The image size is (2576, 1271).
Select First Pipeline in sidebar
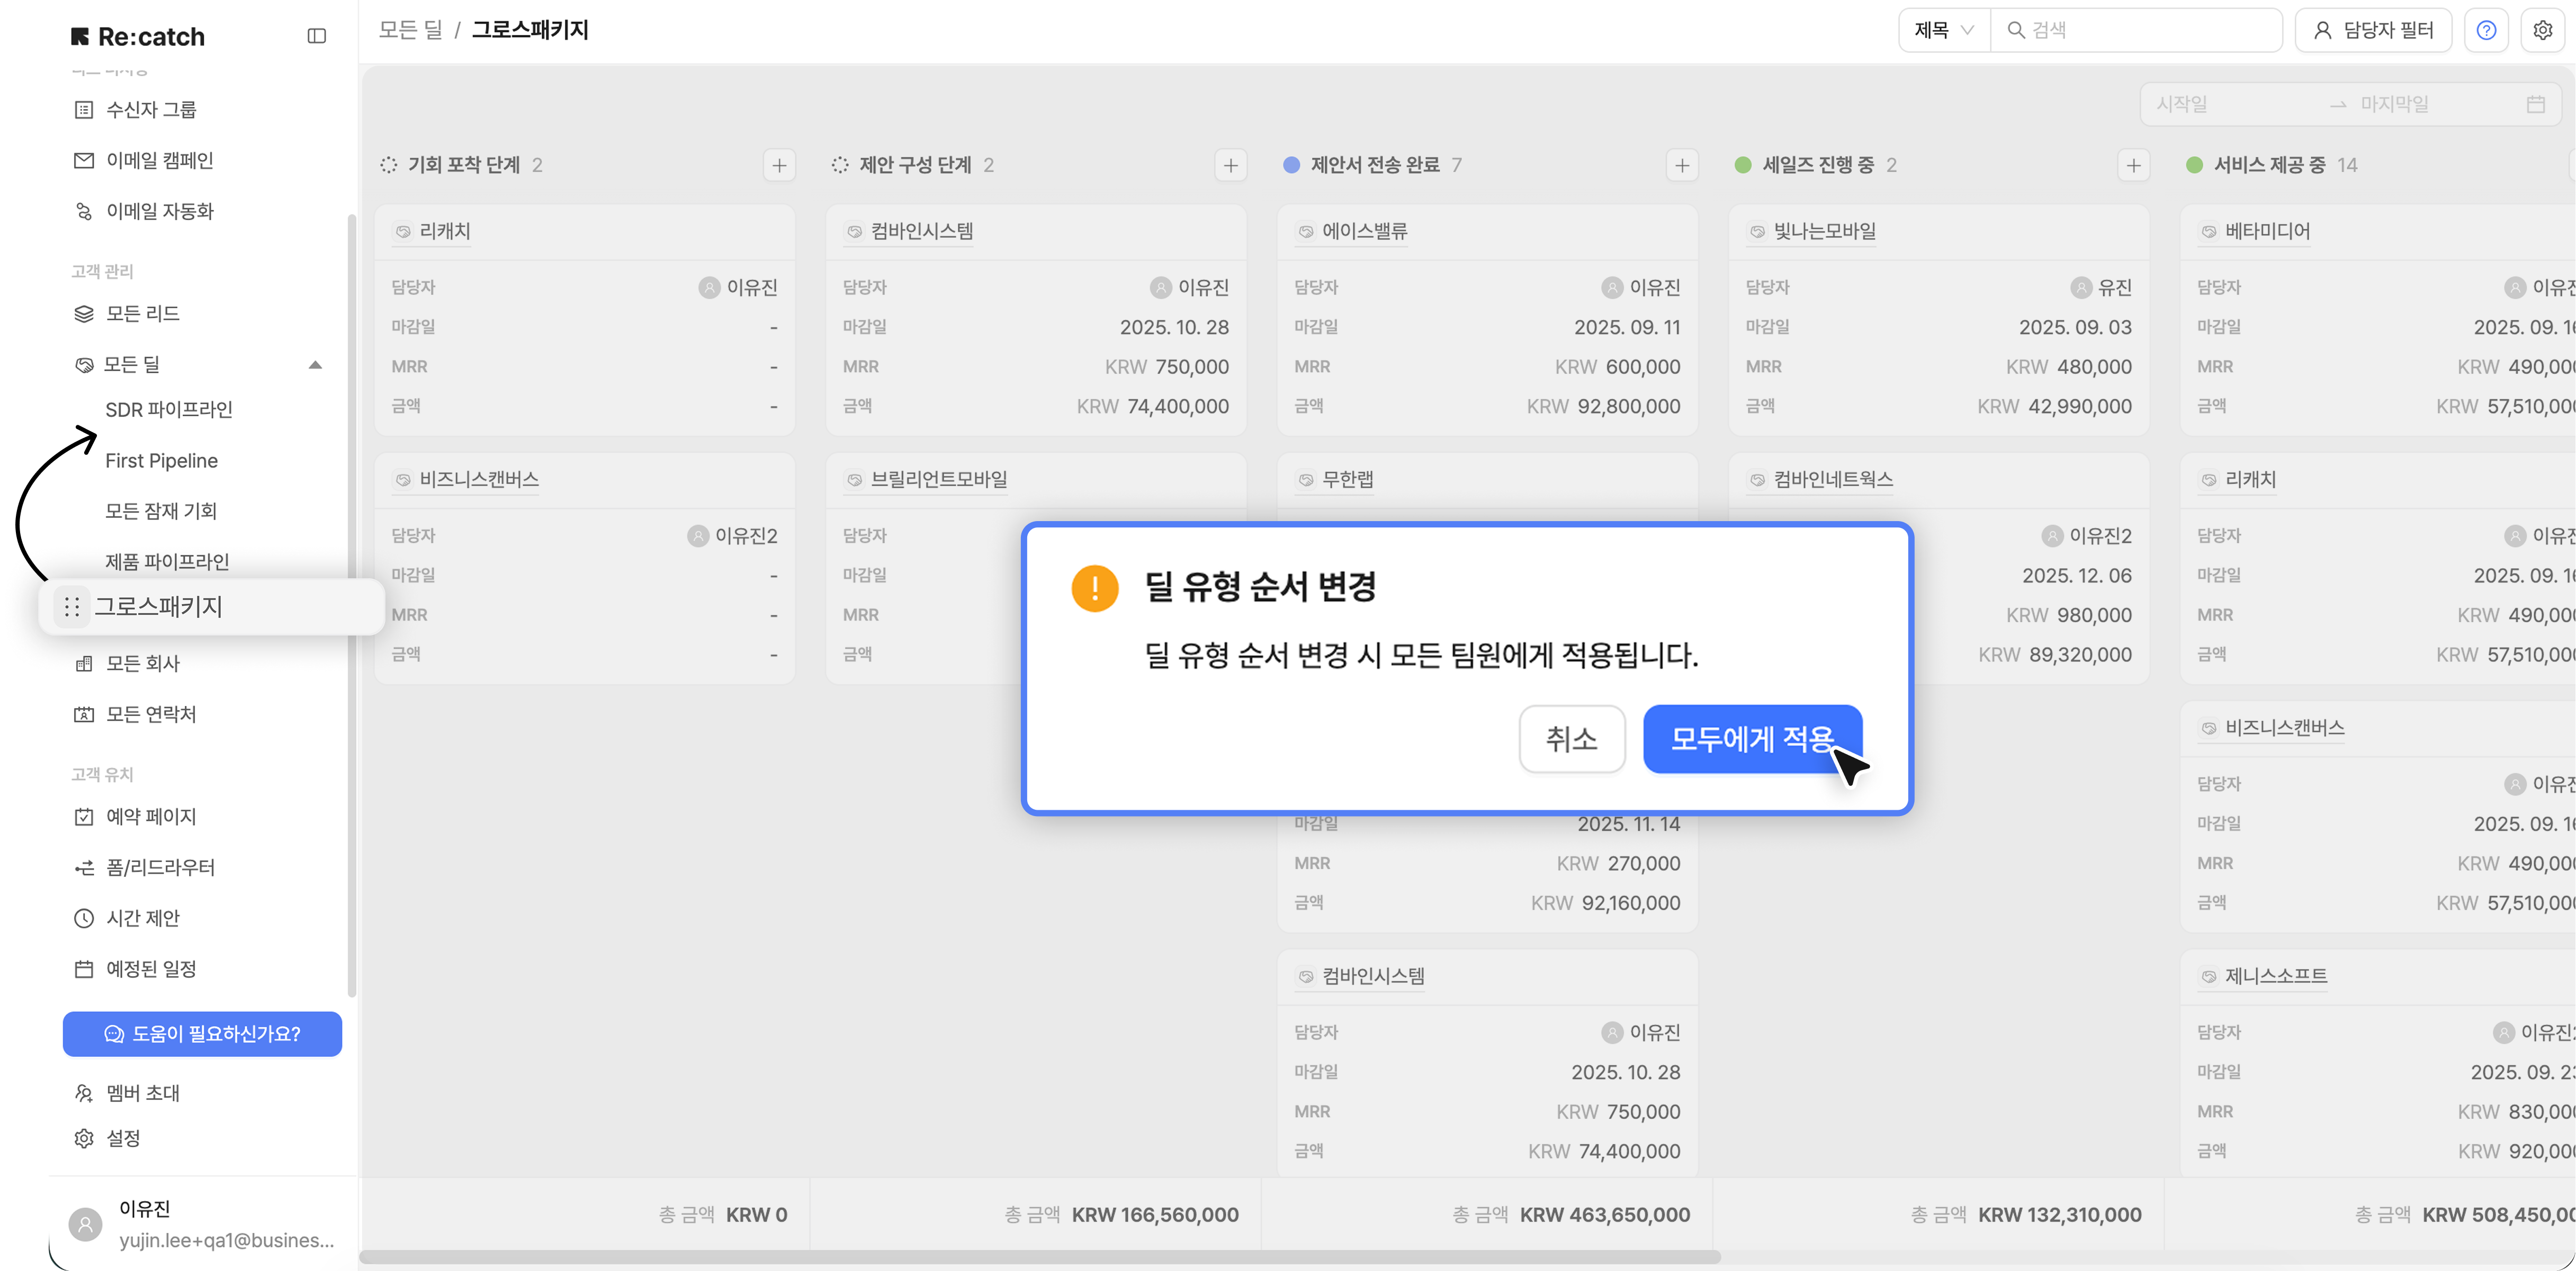pyautogui.click(x=161, y=460)
